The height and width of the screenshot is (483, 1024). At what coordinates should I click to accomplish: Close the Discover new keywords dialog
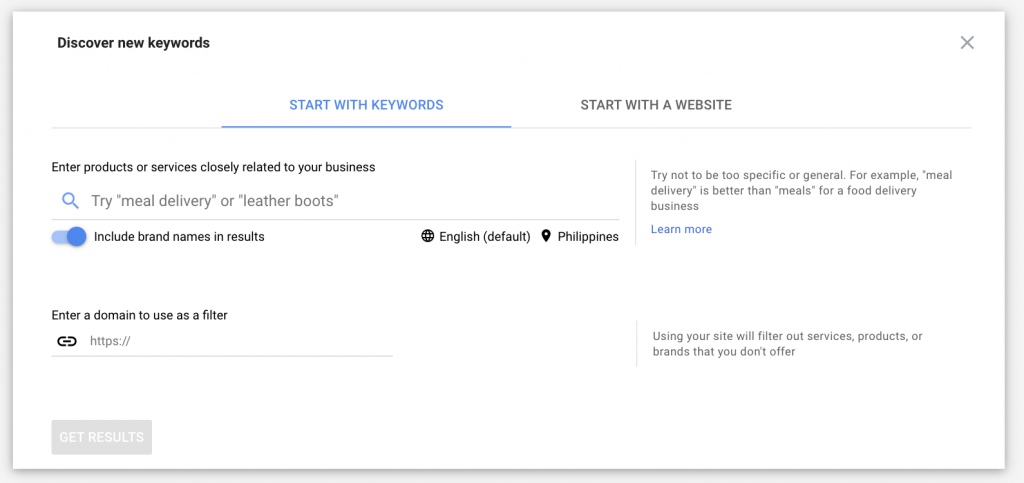pos(967,43)
